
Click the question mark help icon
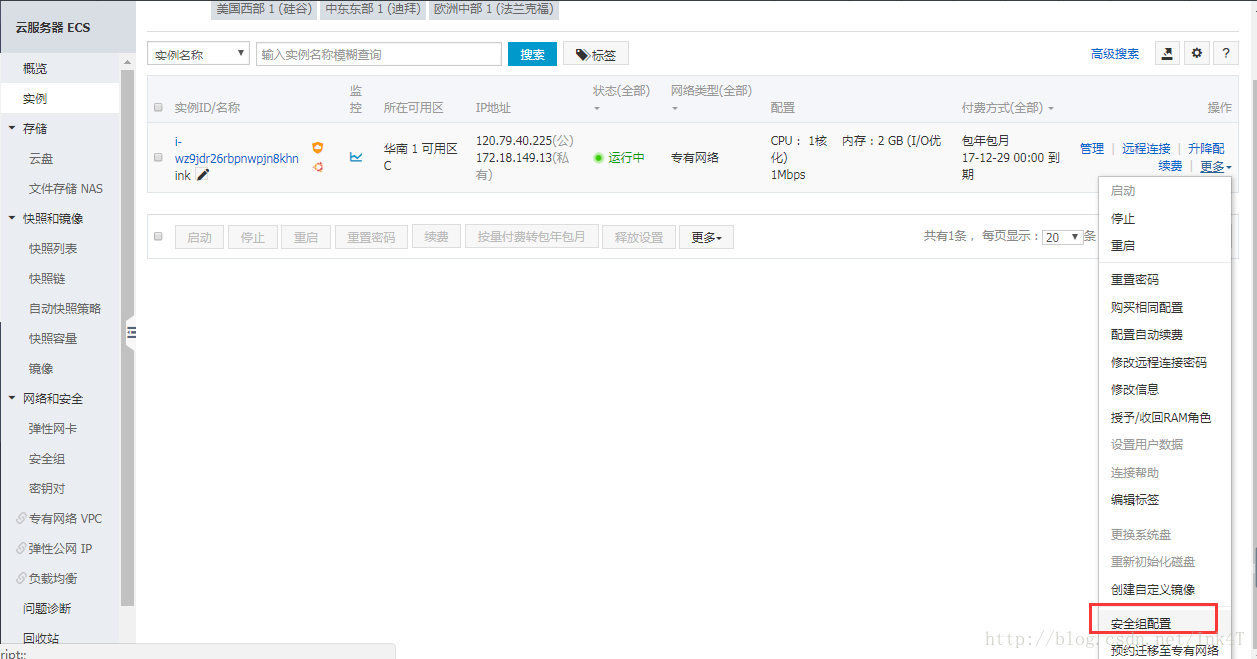click(x=1227, y=54)
